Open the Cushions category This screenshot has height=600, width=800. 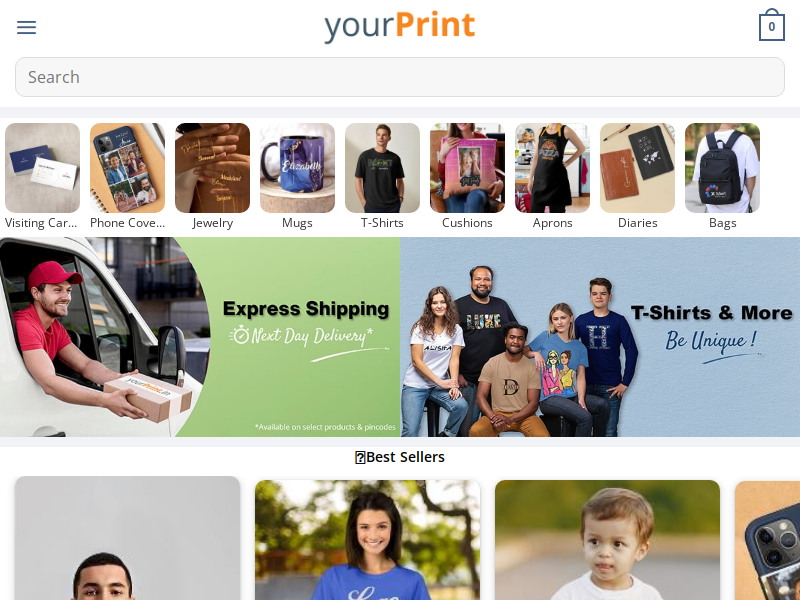[467, 177]
